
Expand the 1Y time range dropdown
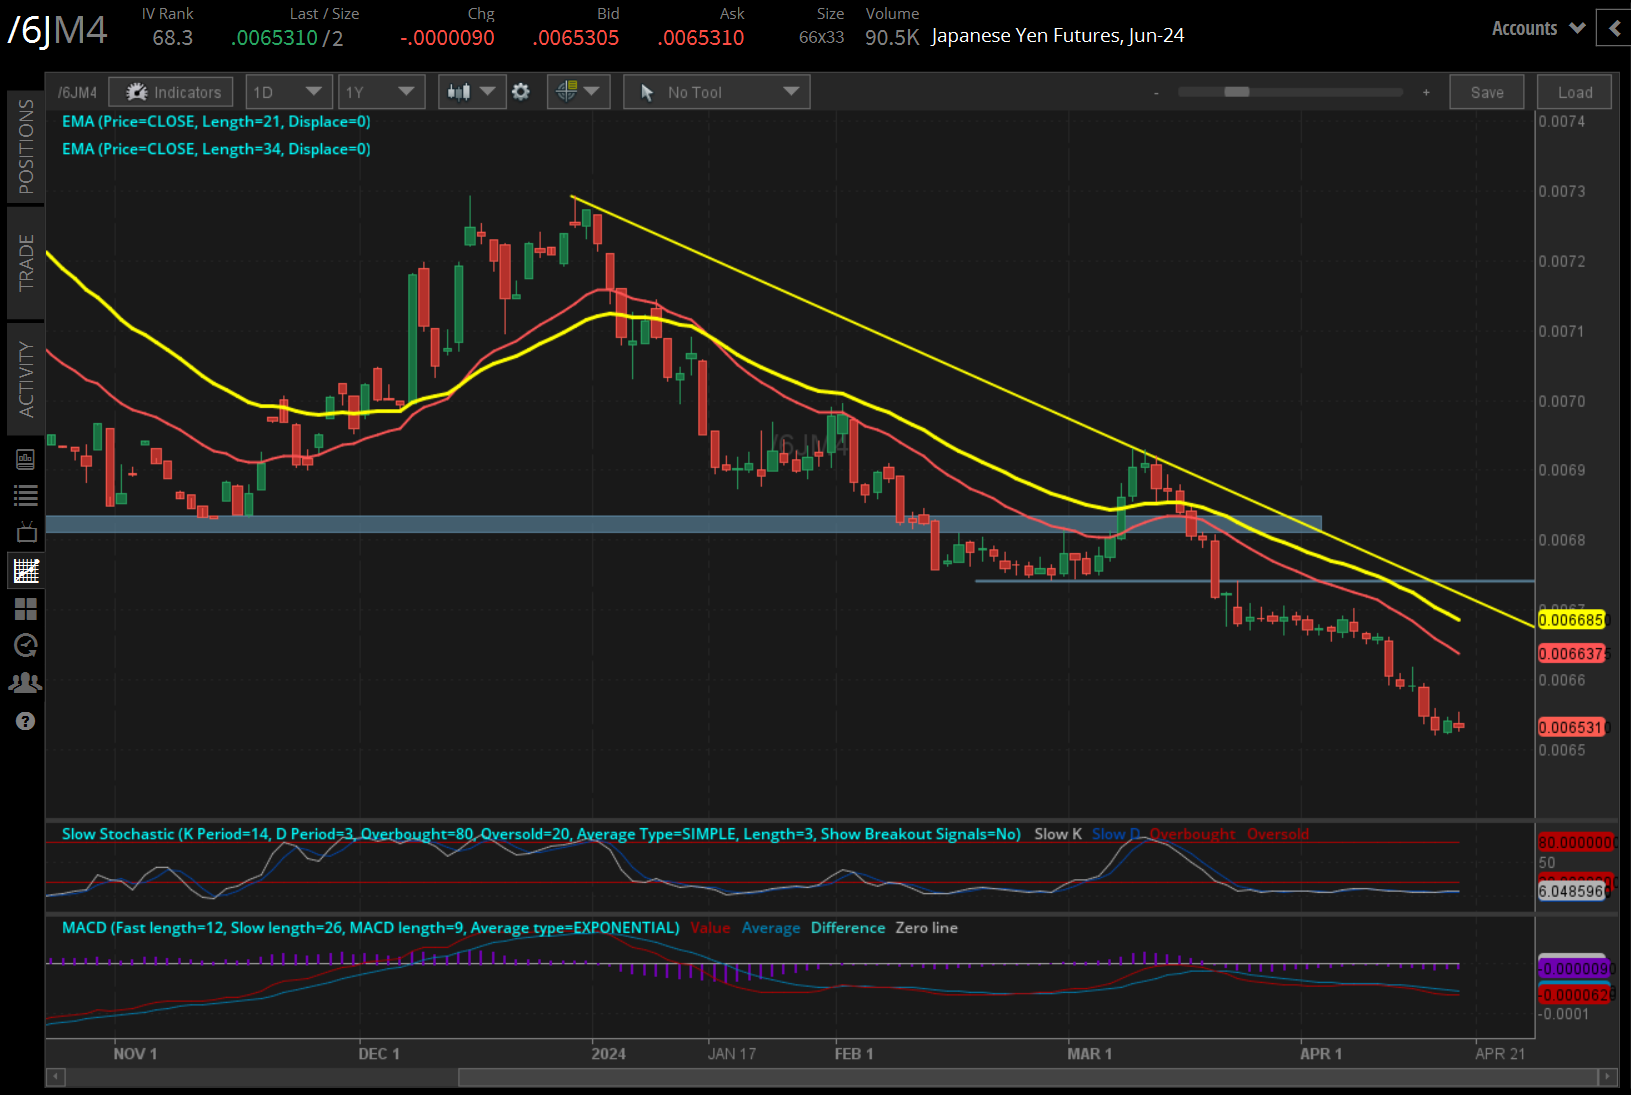click(380, 92)
